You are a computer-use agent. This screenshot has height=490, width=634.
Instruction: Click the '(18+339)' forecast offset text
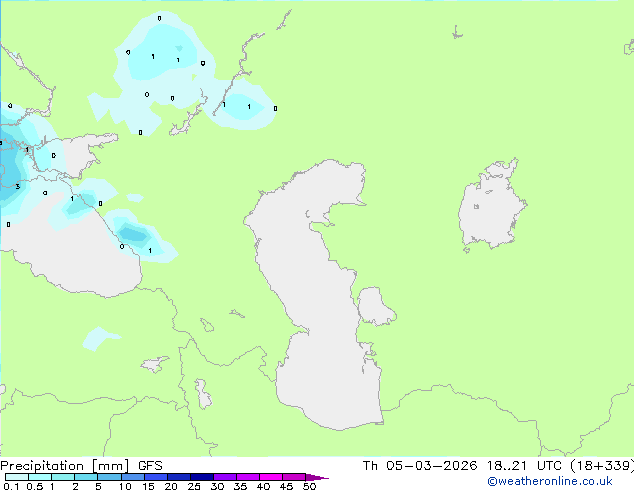602,466
